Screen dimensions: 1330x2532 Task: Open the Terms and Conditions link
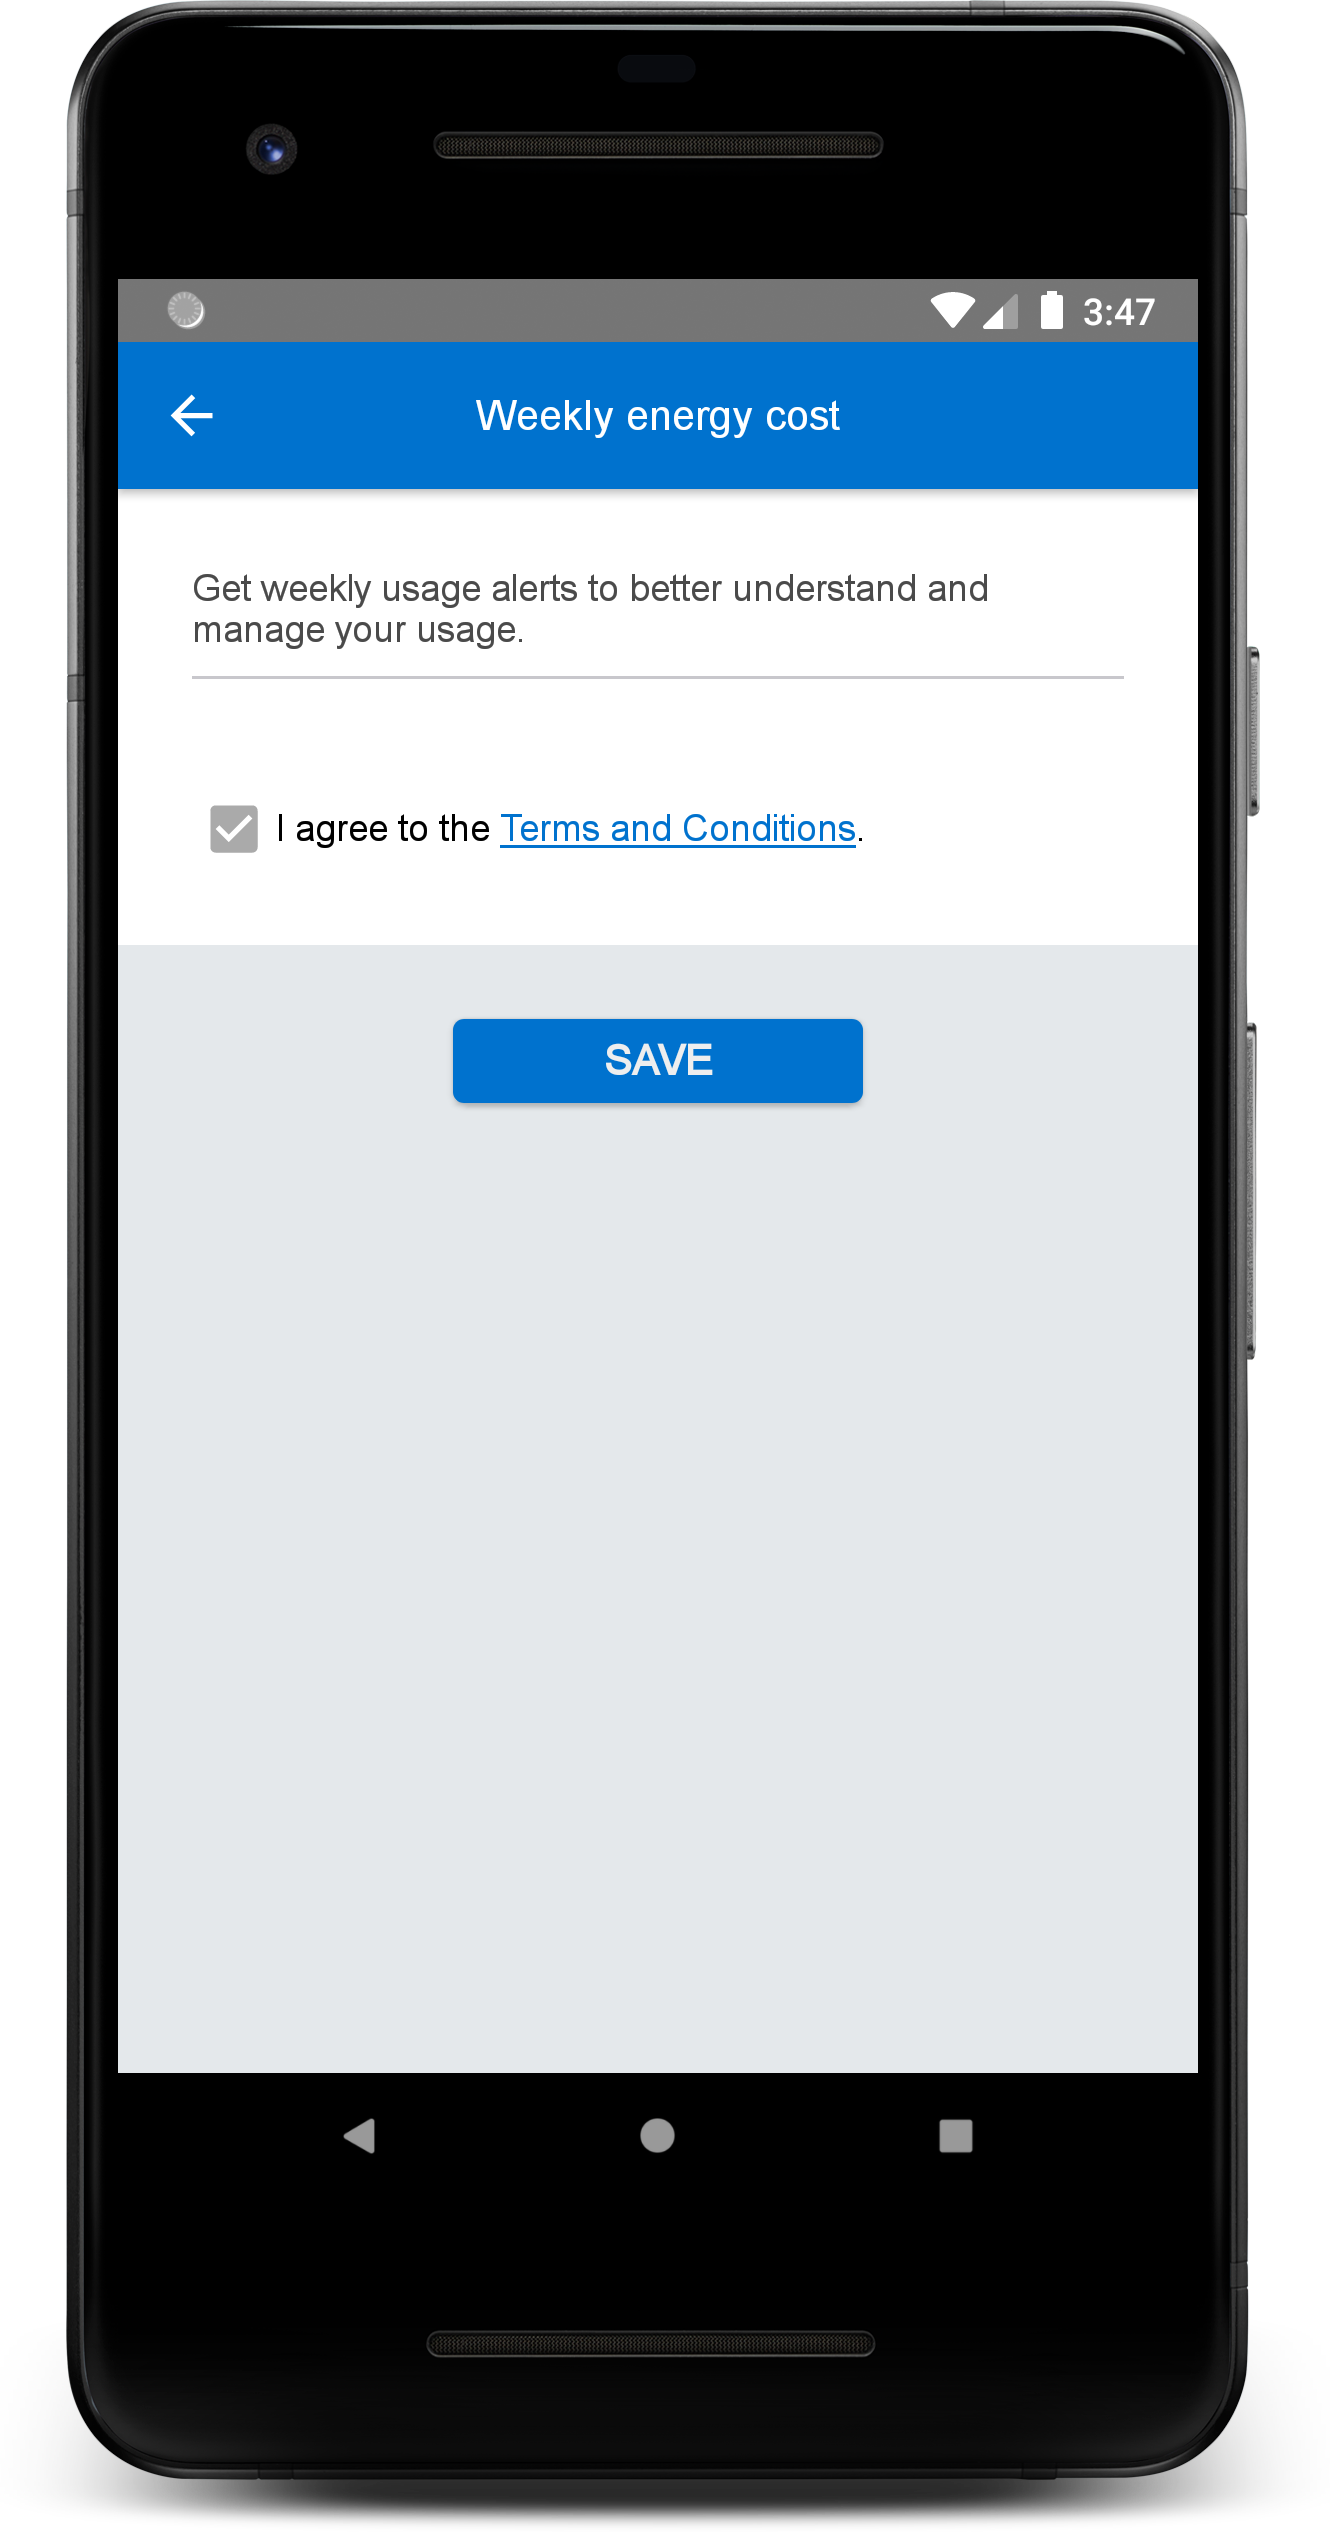pos(678,829)
